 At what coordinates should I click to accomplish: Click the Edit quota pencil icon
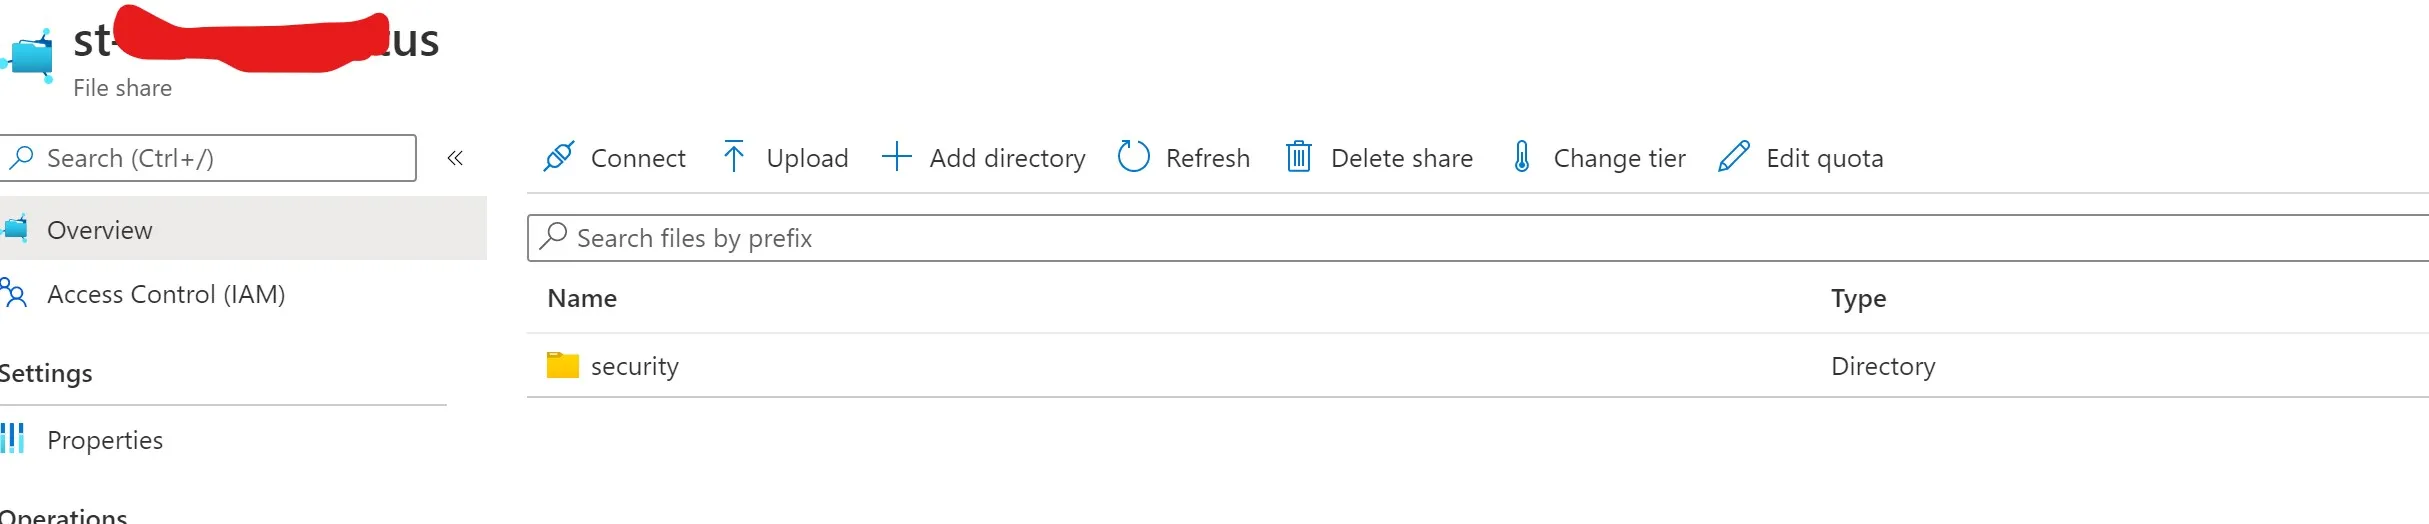(x=1733, y=157)
